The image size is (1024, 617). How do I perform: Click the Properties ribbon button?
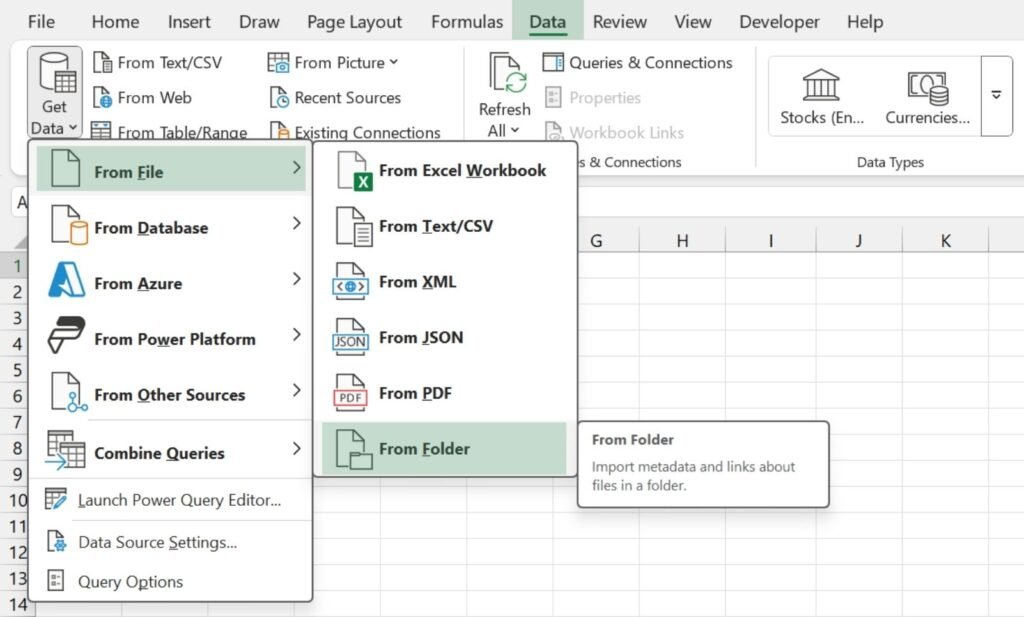pos(593,98)
